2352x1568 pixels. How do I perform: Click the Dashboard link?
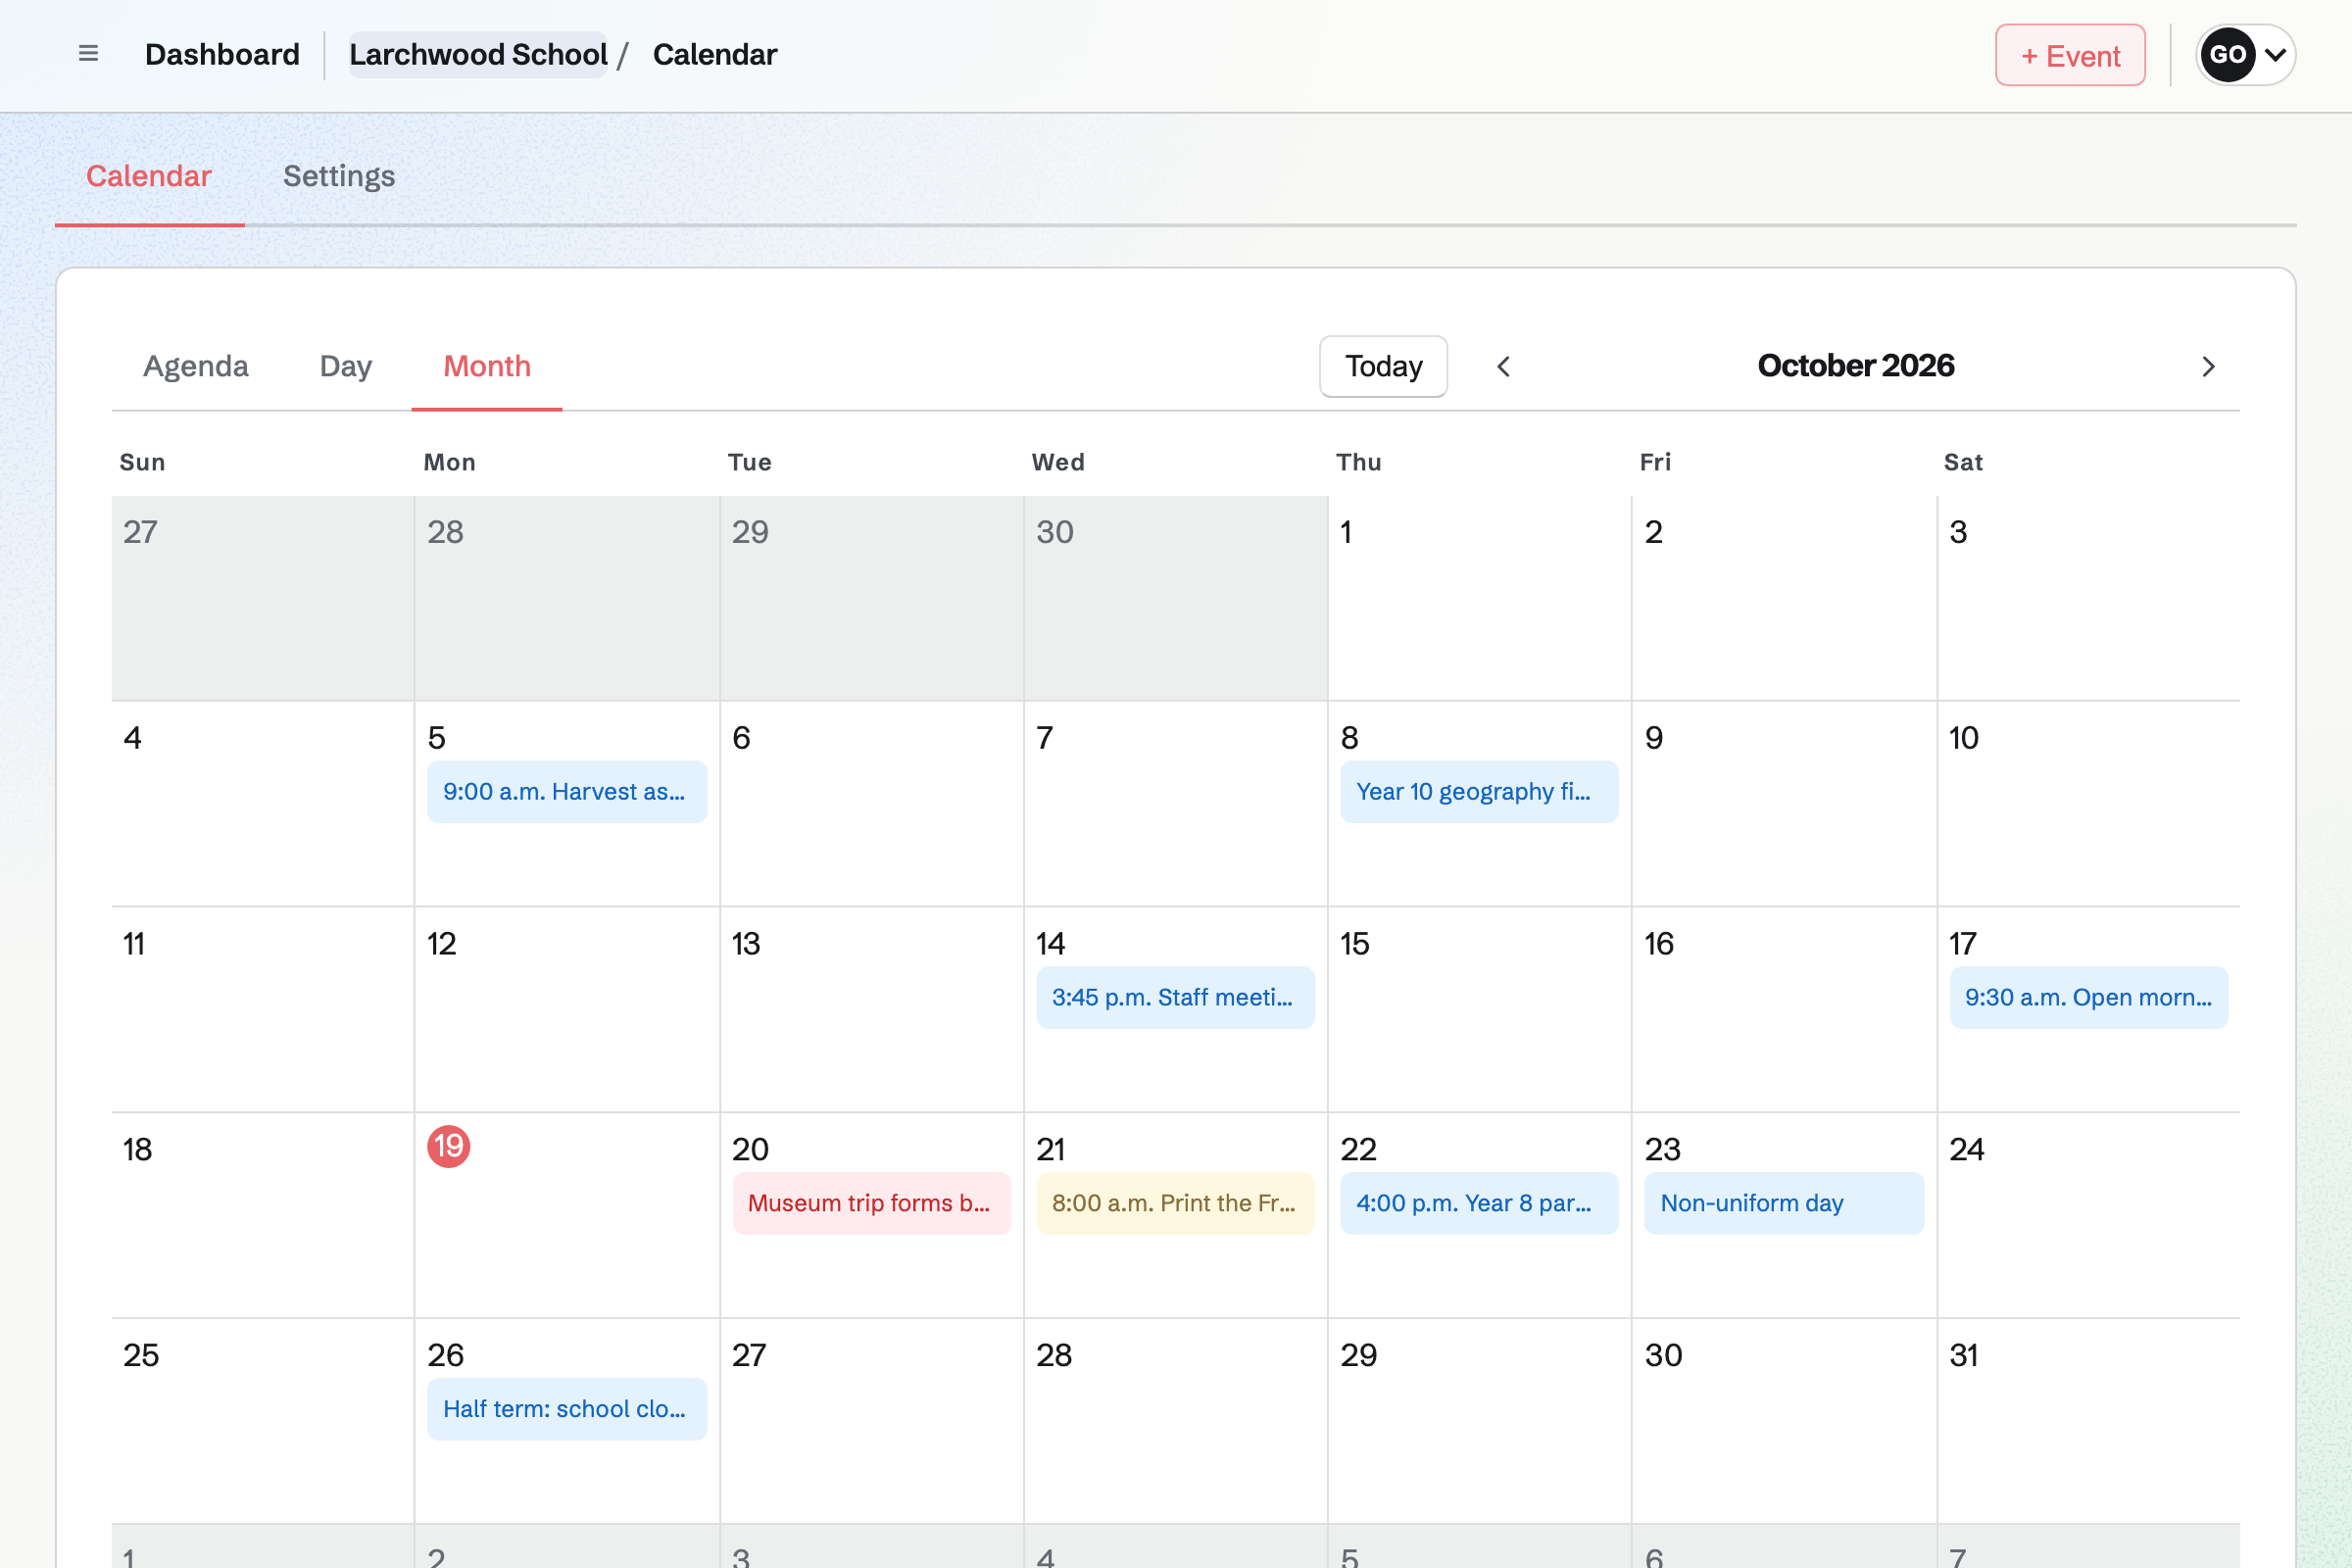point(222,55)
